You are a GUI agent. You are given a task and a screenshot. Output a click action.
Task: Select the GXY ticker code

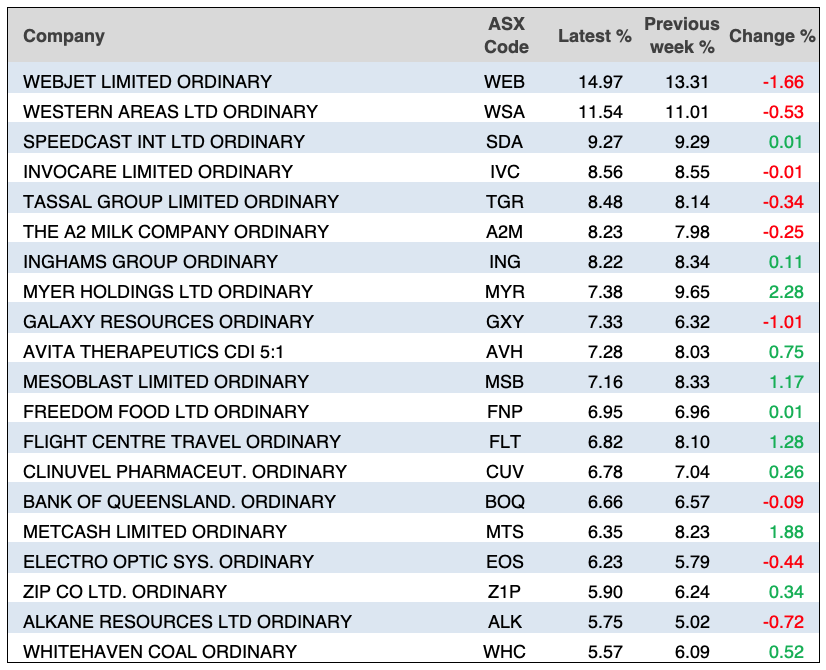(505, 321)
